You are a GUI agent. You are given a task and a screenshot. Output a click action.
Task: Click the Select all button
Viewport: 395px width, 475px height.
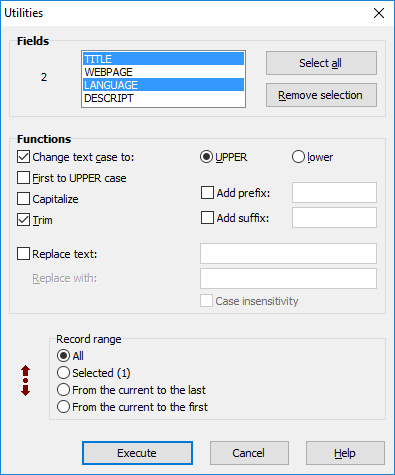[321, 63]
